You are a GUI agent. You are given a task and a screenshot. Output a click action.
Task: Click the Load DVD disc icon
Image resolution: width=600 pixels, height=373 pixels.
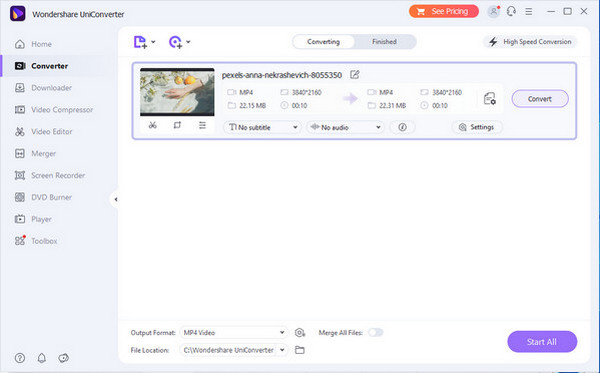(x=175, y=42)
